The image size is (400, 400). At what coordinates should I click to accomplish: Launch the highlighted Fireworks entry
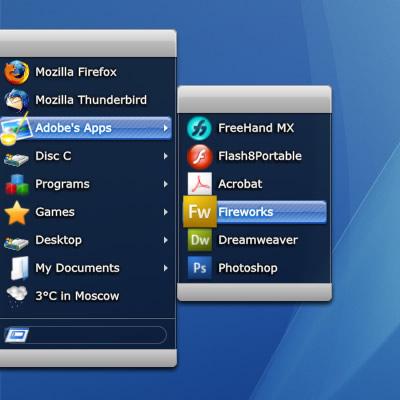[x=255, y=212]
